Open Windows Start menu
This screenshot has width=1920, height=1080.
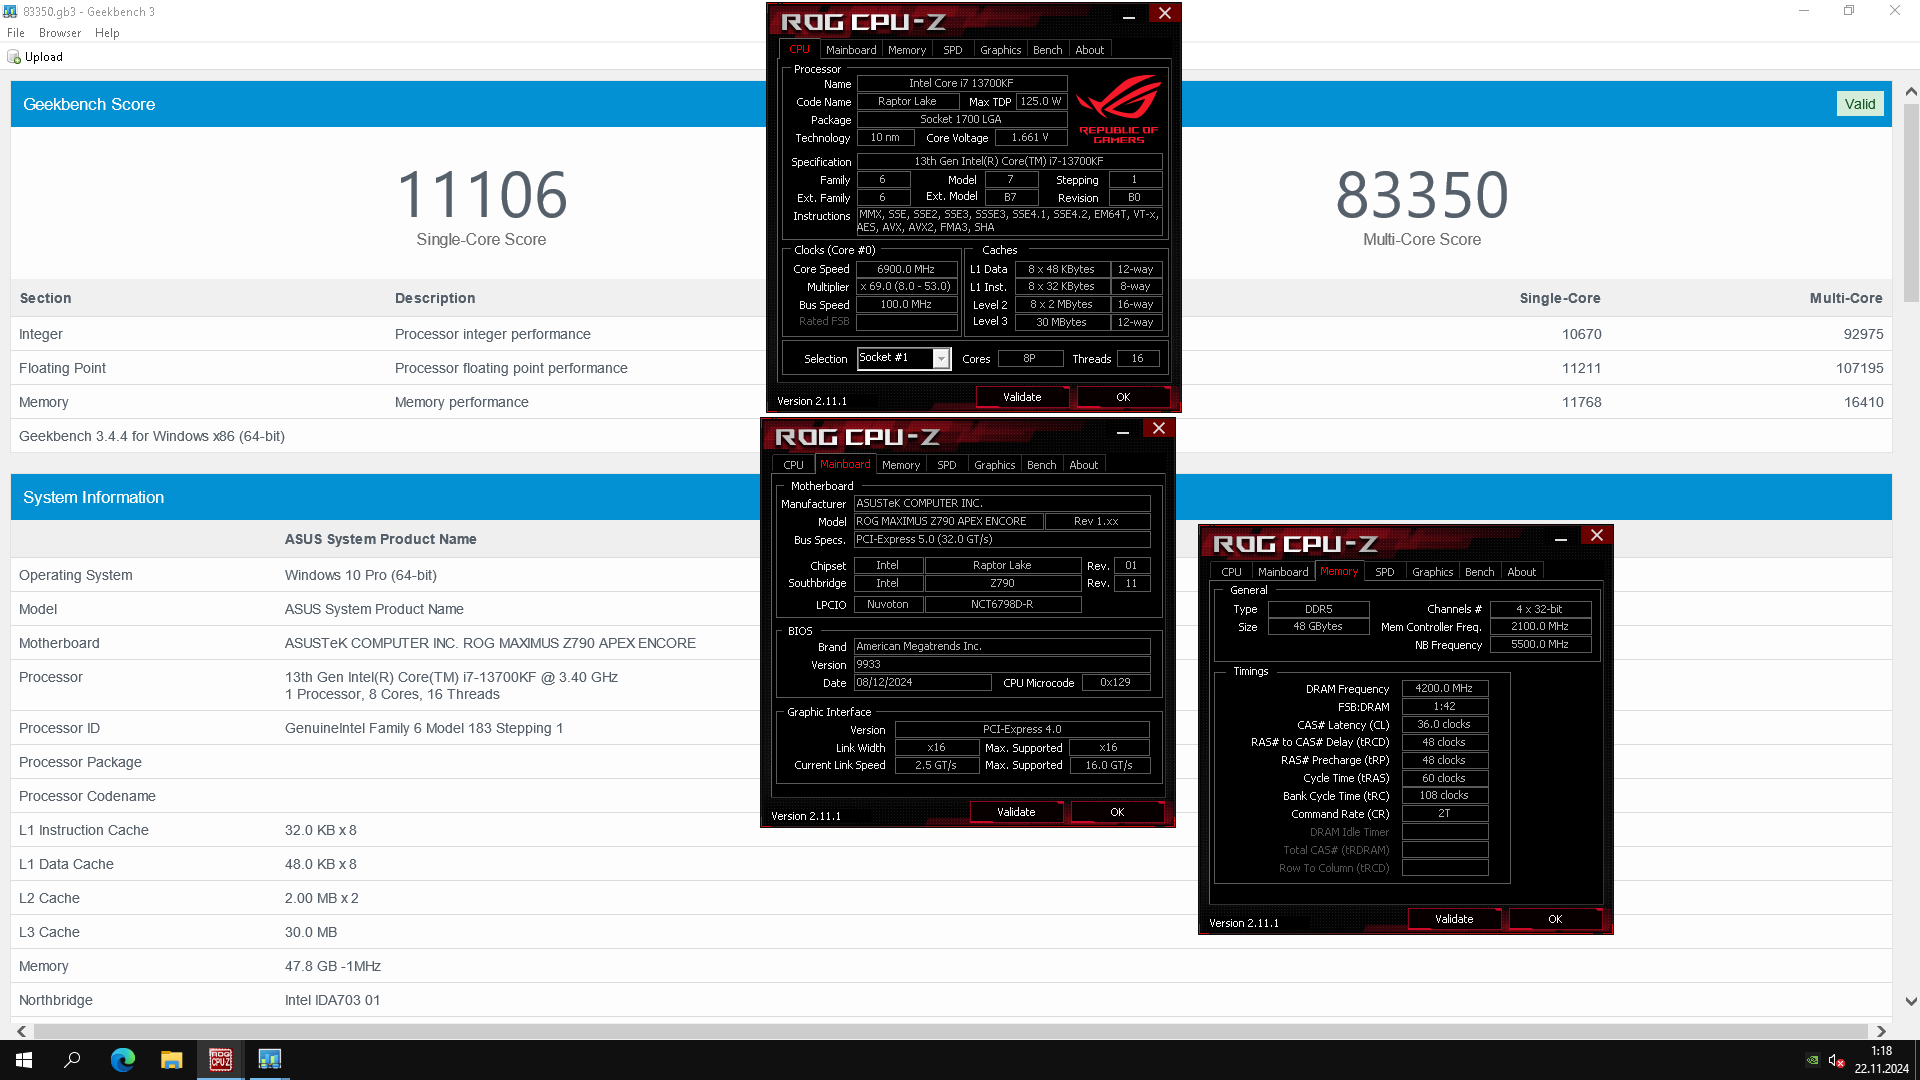[24, 1060]
